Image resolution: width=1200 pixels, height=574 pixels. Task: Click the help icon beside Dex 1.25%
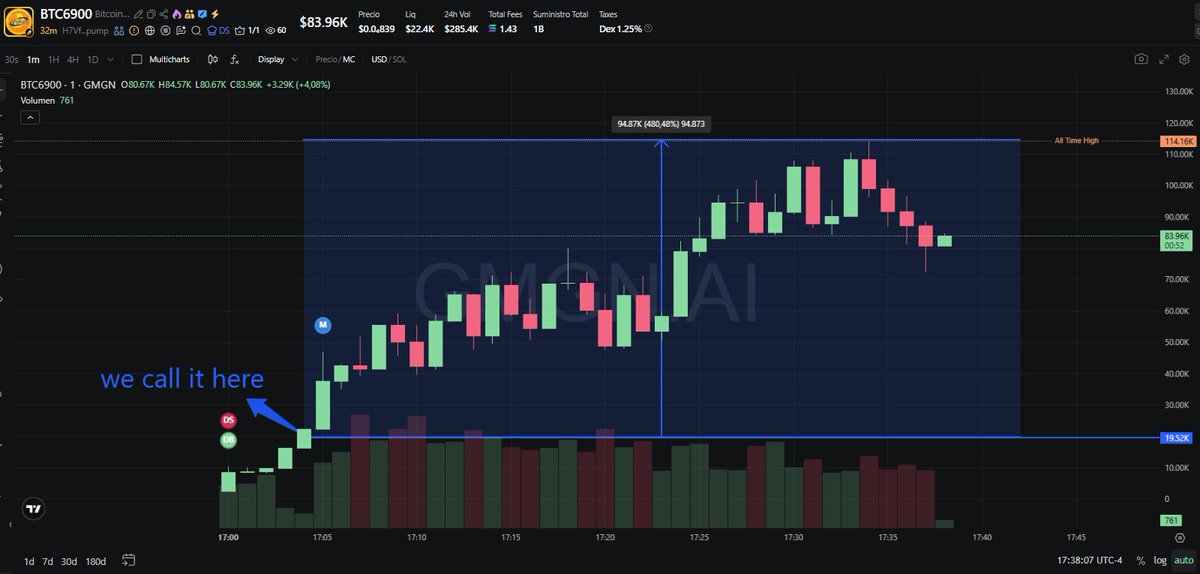pos(648,28)
